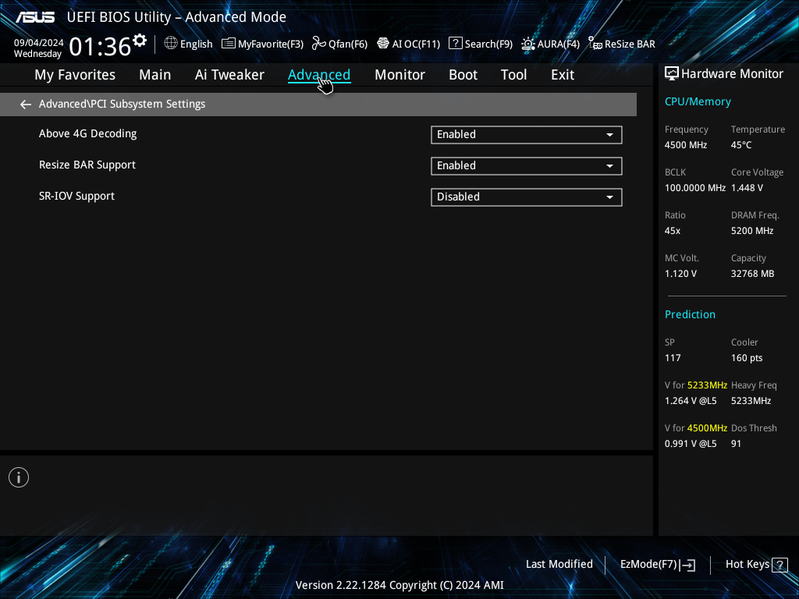Click the 01:36 clock display

(100, 47)
